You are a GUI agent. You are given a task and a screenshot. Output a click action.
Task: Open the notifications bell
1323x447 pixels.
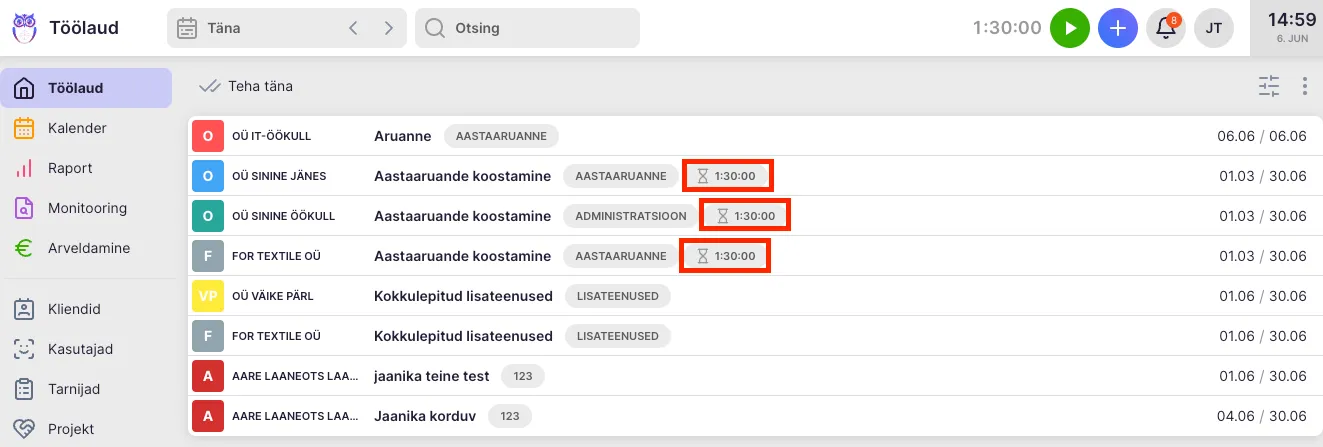[1165, 28]
